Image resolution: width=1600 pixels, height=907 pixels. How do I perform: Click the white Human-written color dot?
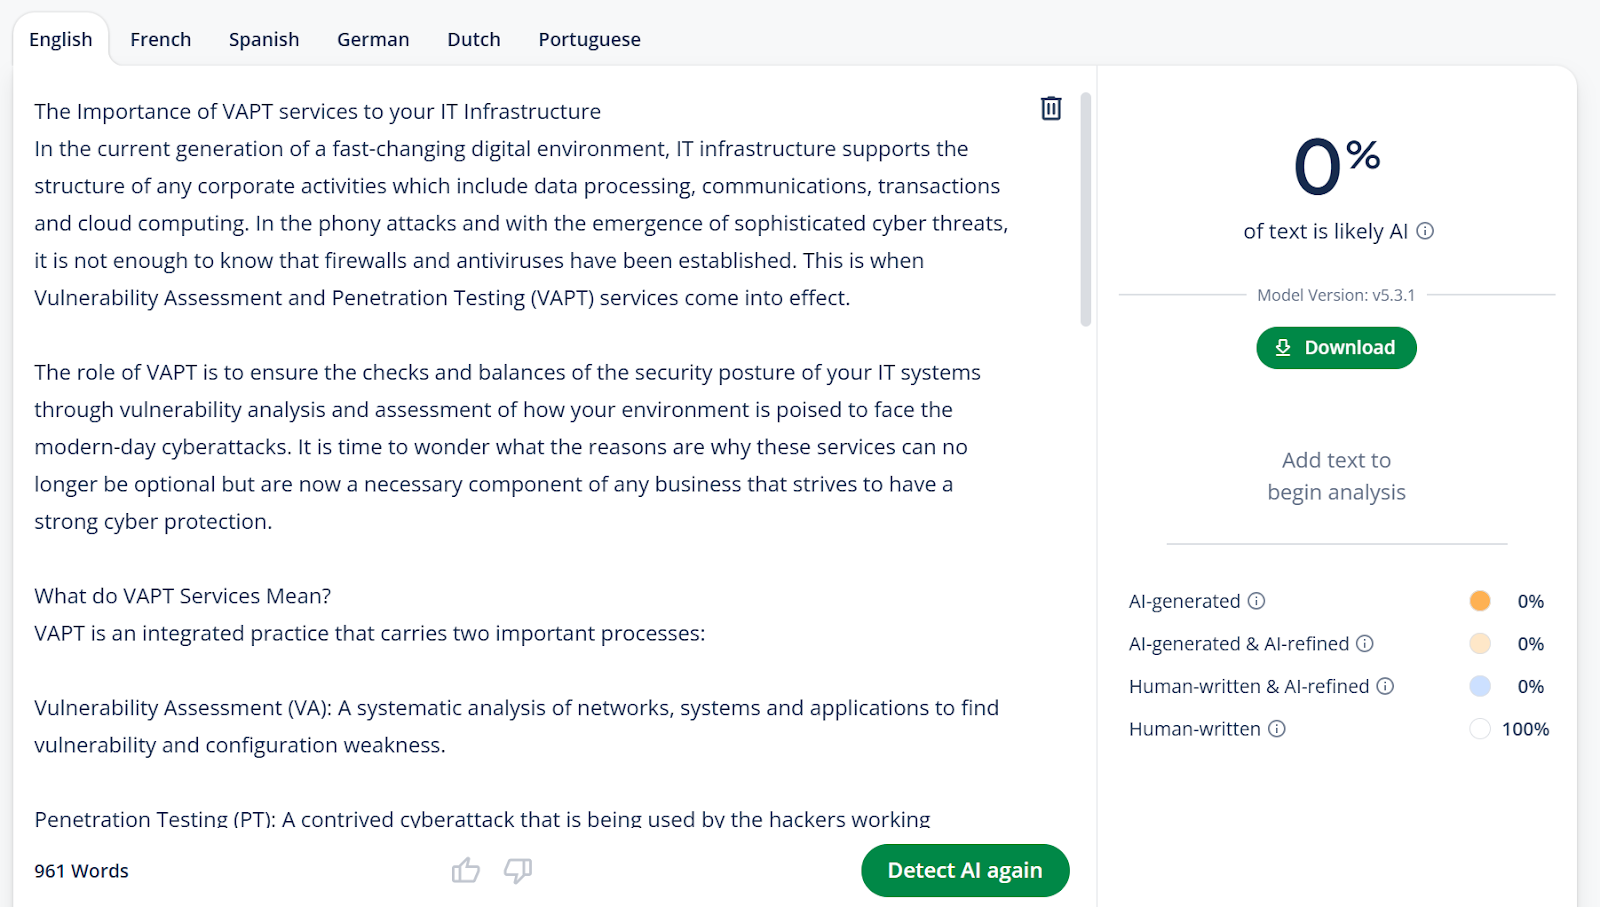(x=1480, y=729)
